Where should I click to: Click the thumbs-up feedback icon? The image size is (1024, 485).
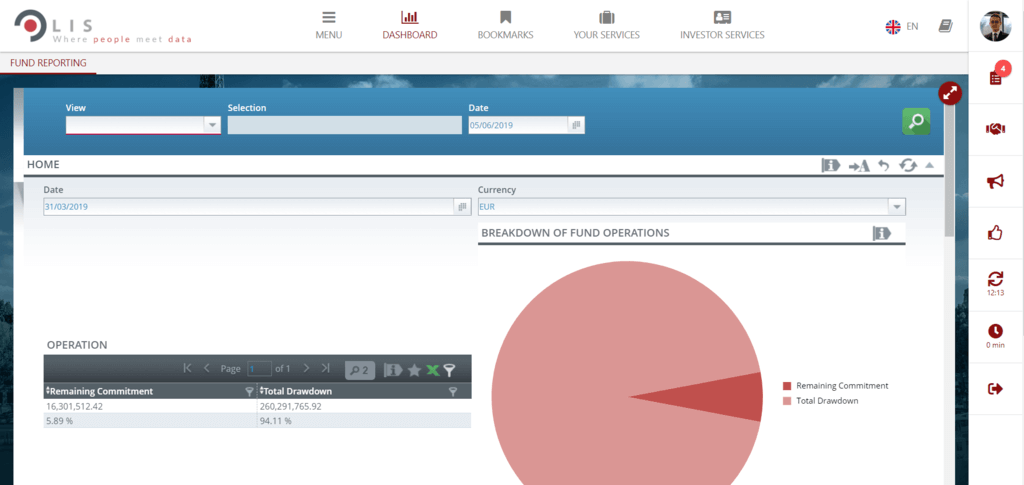[x=995, y=232]
